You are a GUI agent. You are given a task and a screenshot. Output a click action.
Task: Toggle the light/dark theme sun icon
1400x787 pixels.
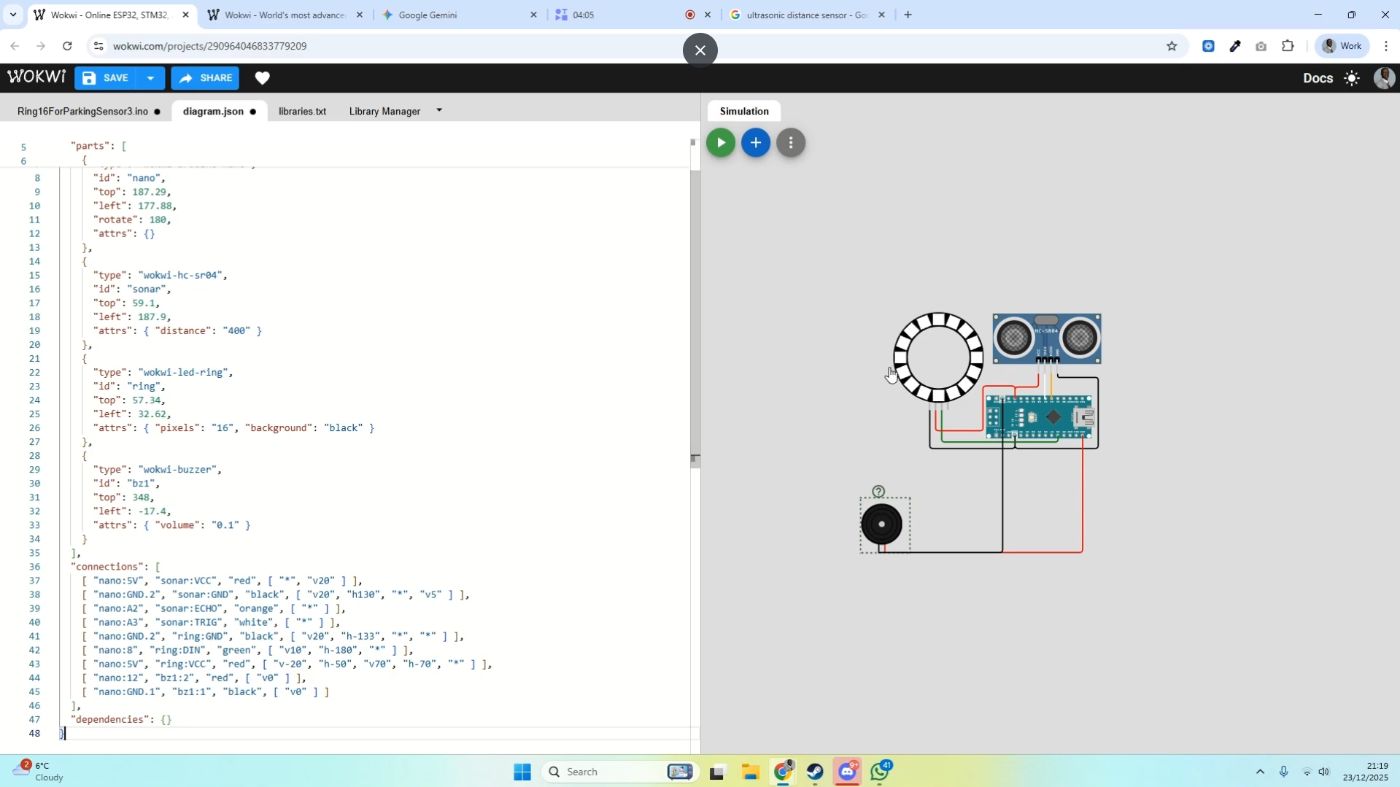(x=1352, y=78)
